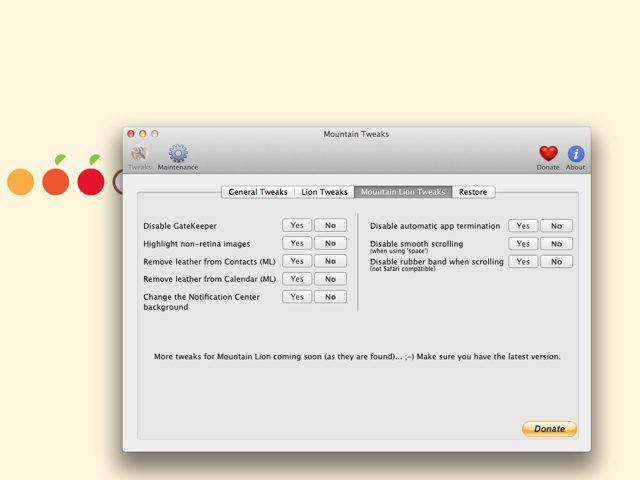This screenshot has height=480, width=640.
Task: Click the Disable GateKeeper label
Action: [180, 226]
